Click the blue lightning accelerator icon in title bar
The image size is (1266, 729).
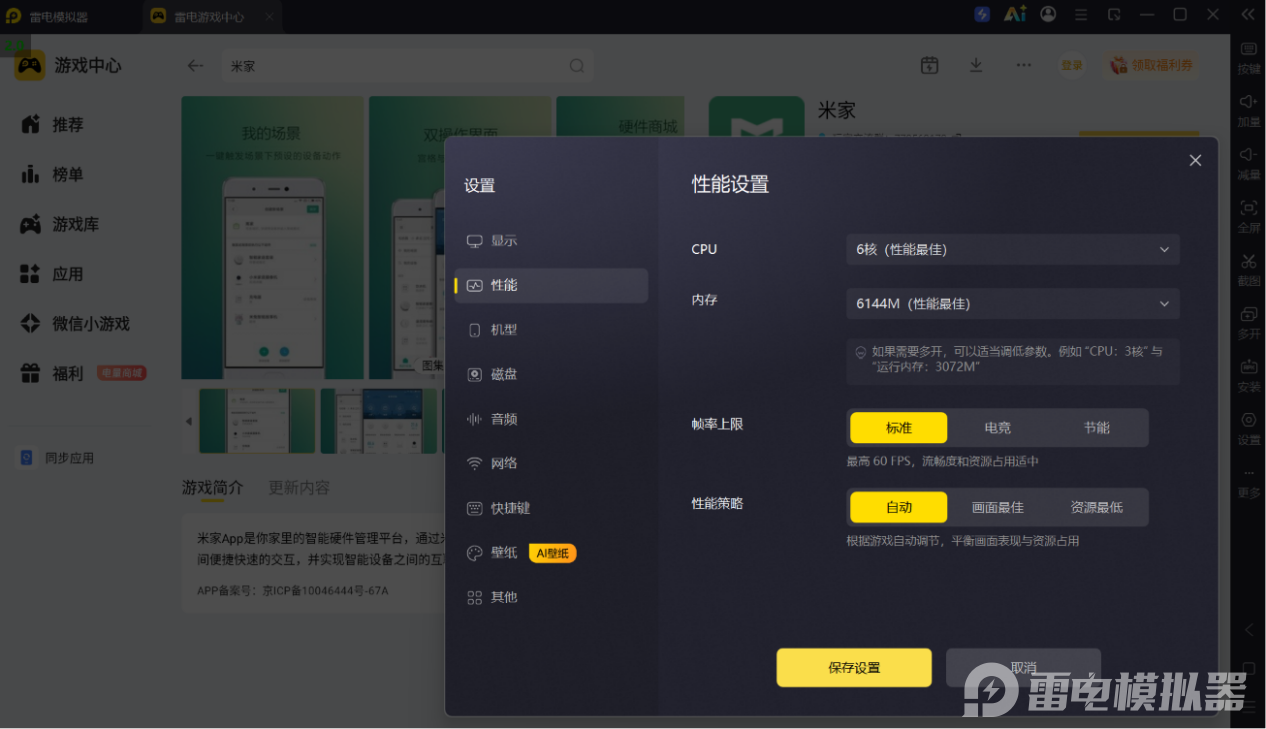point(982,14)
